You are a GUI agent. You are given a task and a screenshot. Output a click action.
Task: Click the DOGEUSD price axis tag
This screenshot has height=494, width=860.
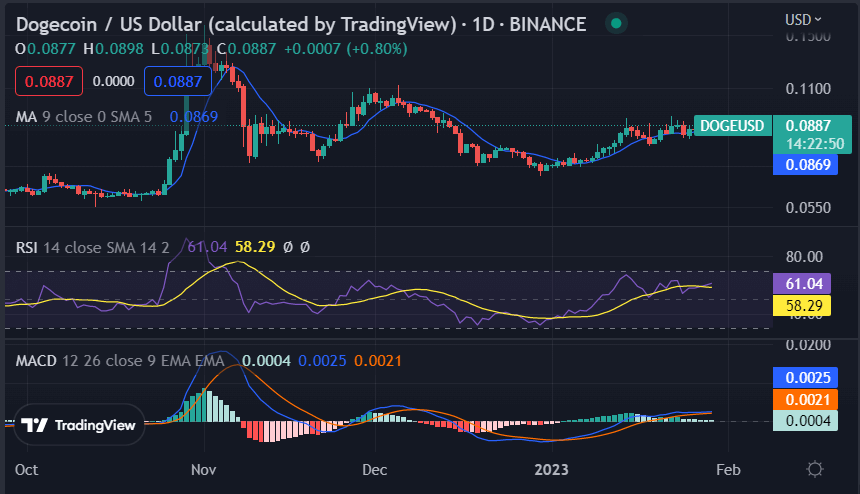coord(732,126)
